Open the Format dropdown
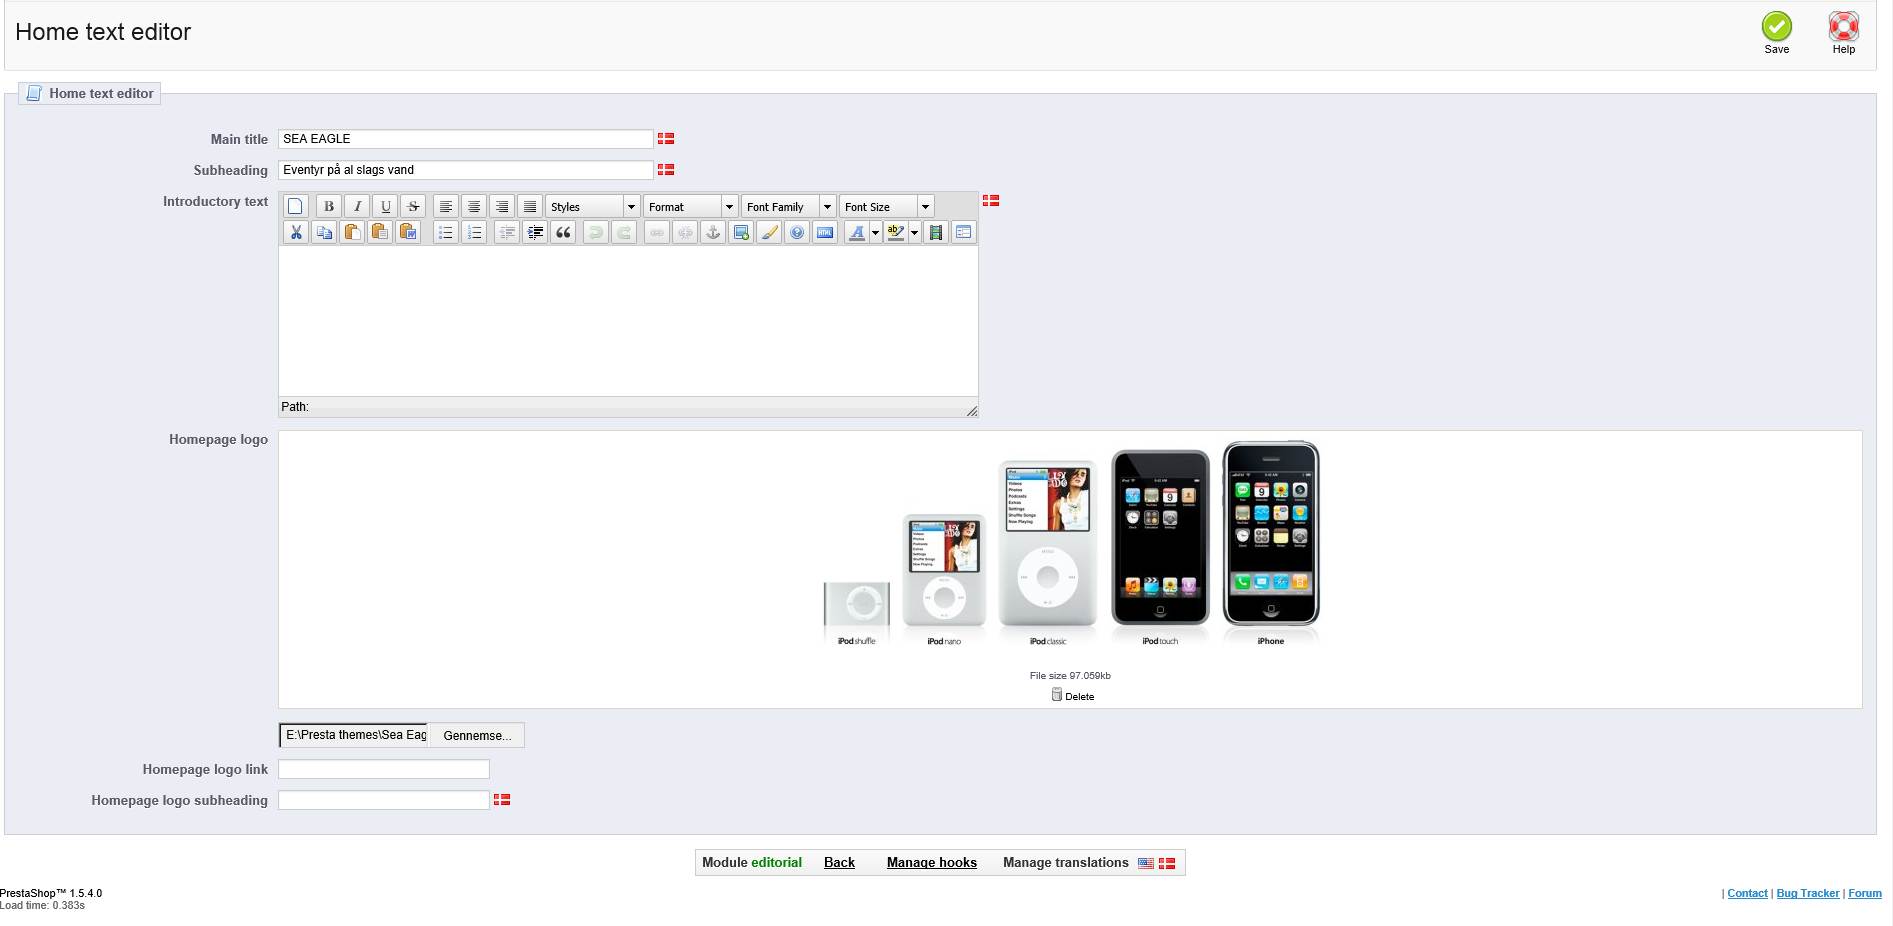The width and height of the screenshot is (1893, 926). click(690, 206)
